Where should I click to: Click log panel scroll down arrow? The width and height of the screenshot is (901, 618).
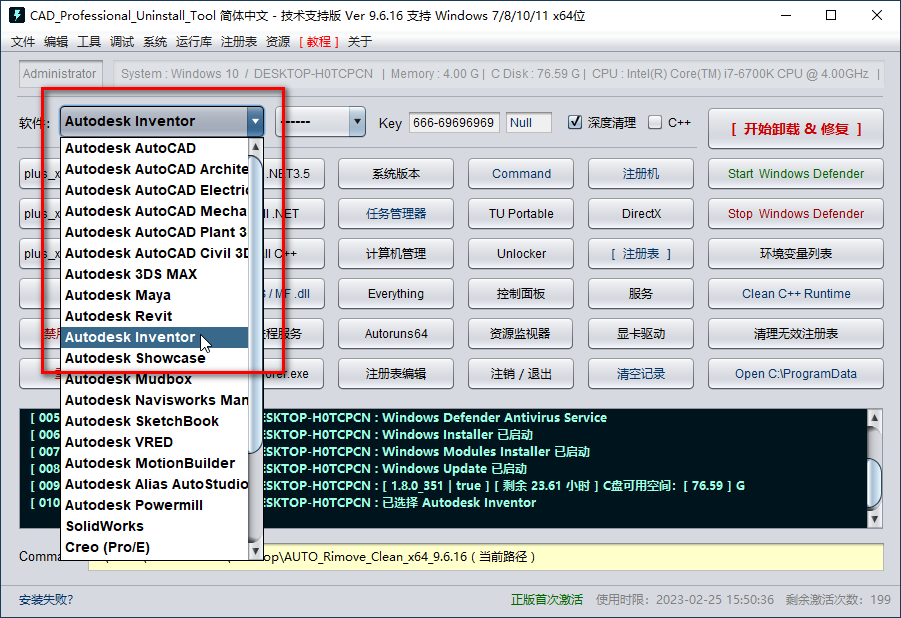(x=875, y=520)
